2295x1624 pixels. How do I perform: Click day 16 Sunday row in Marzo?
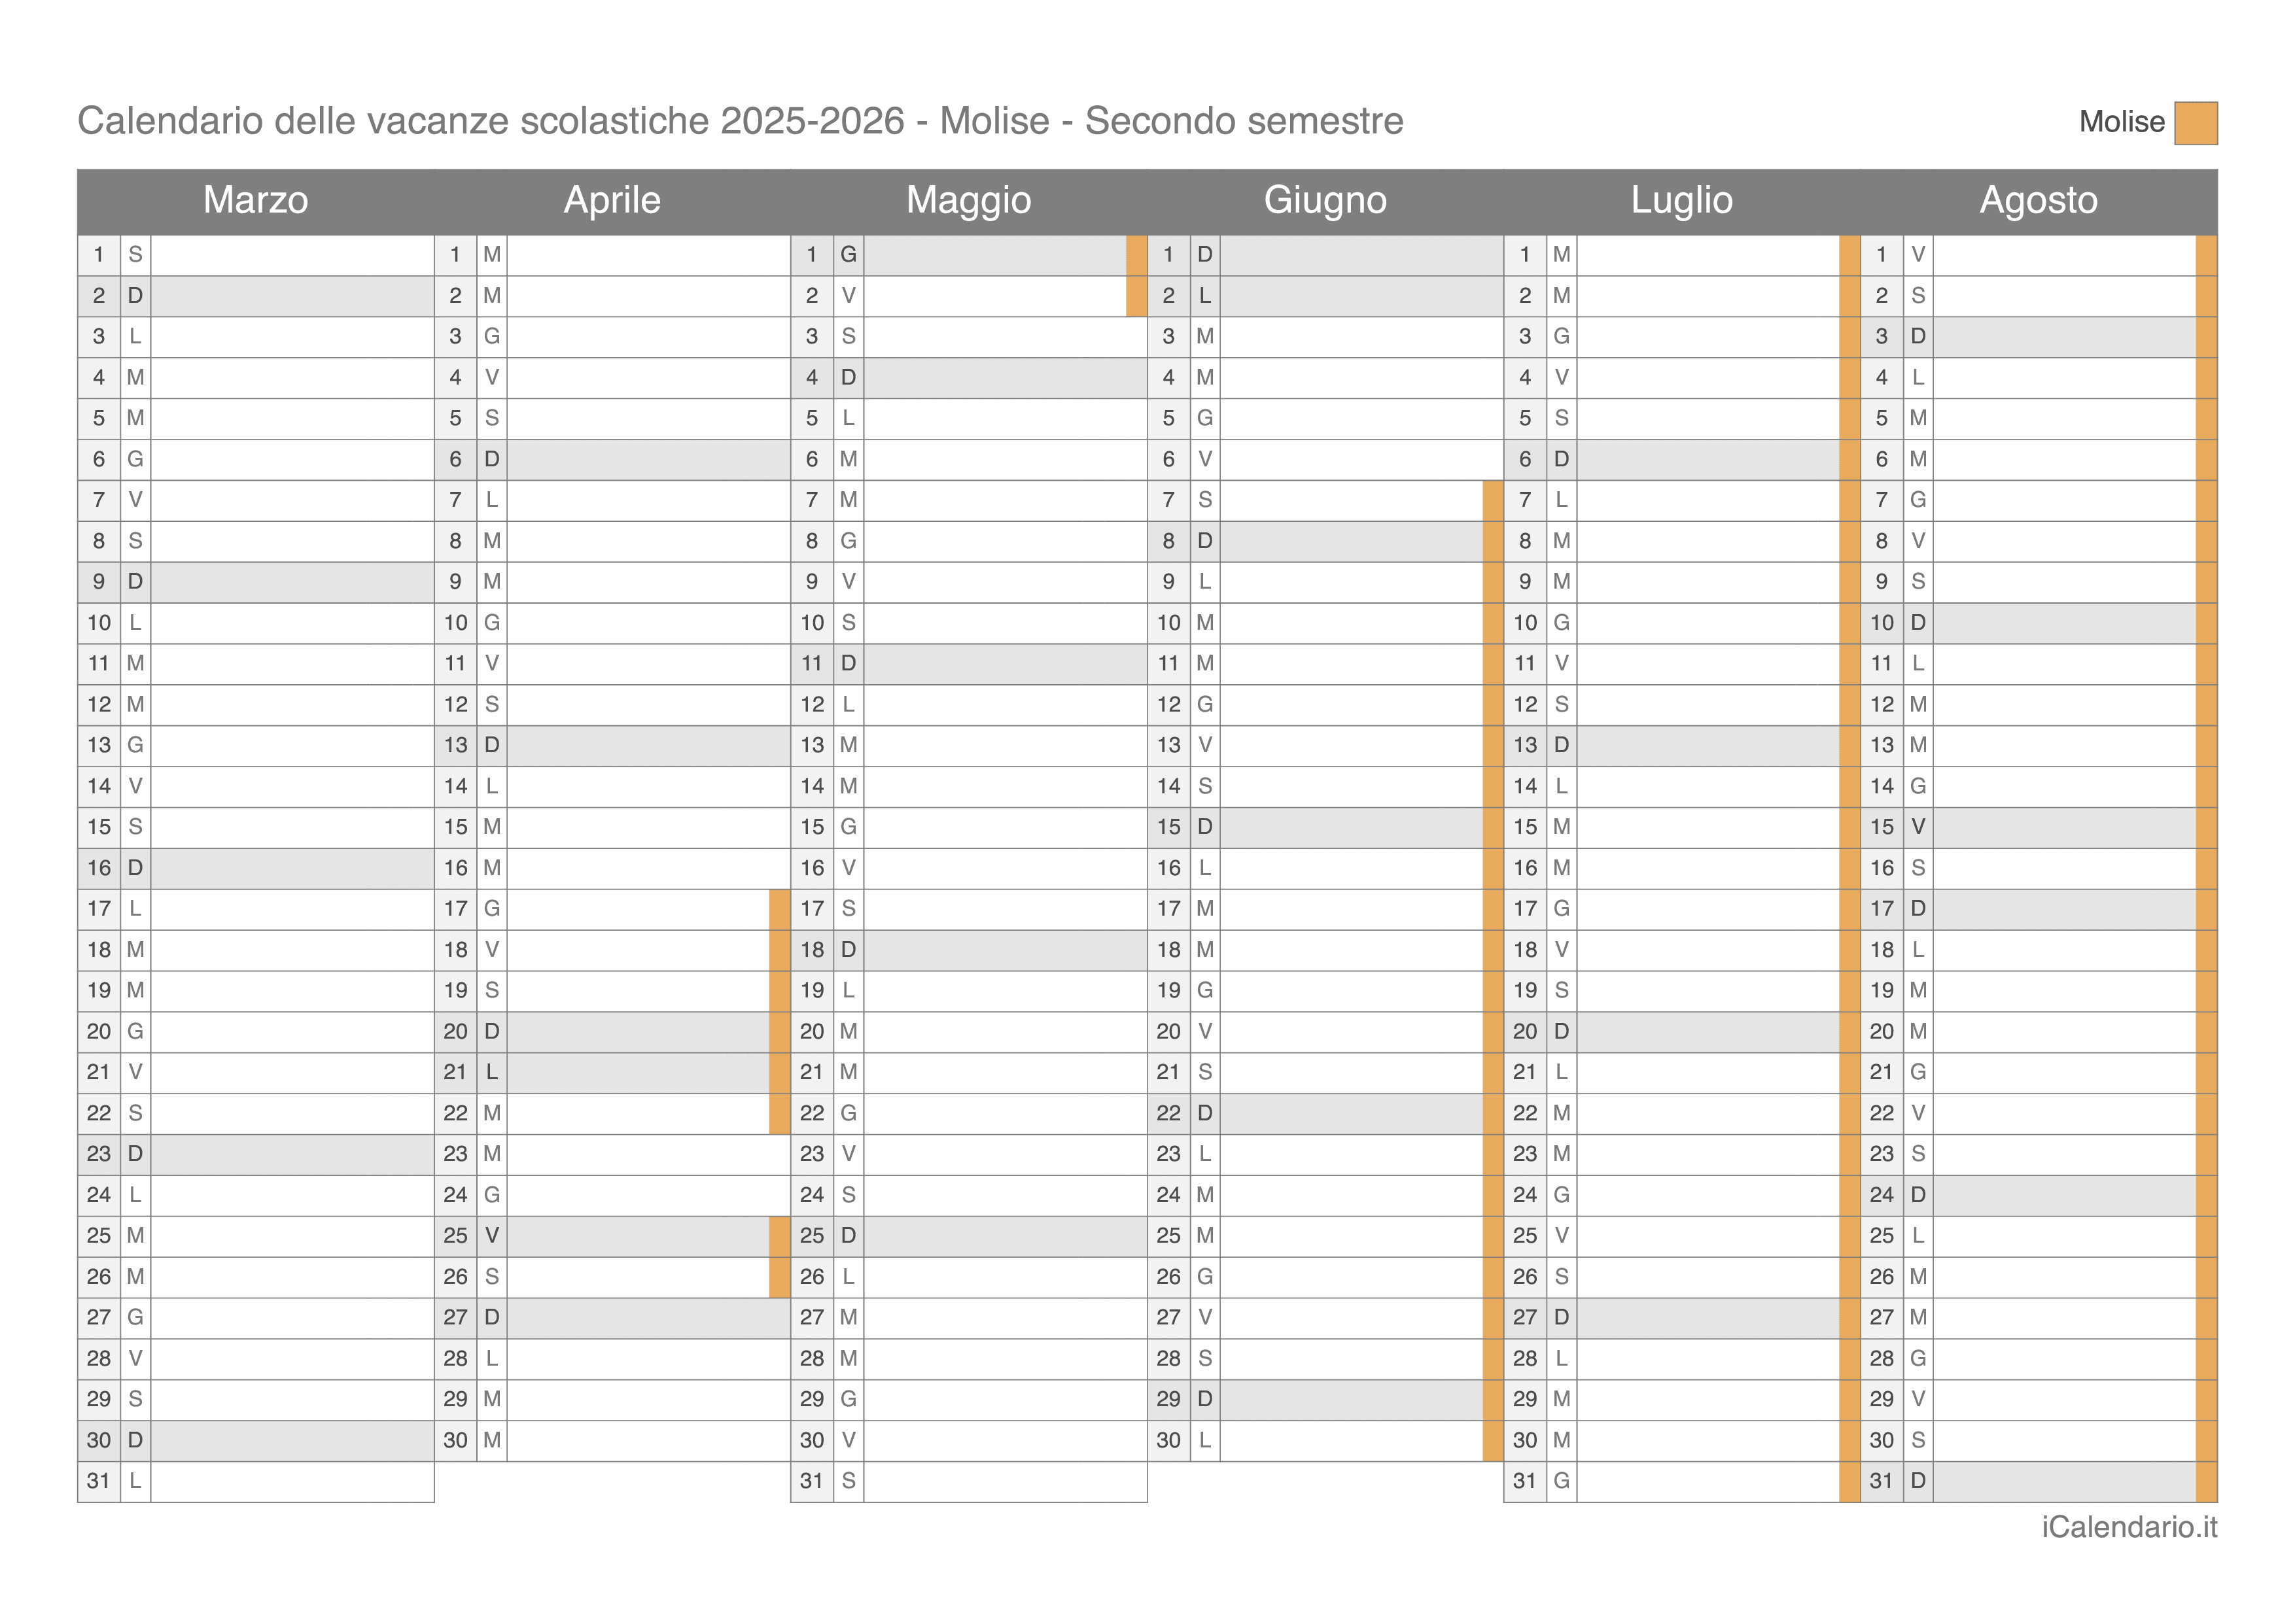coord(256,868)
